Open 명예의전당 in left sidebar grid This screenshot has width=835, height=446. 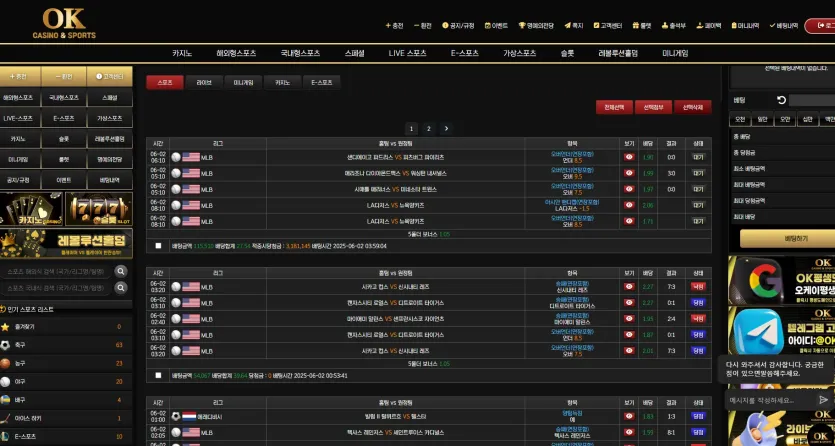tap(109, 160)
